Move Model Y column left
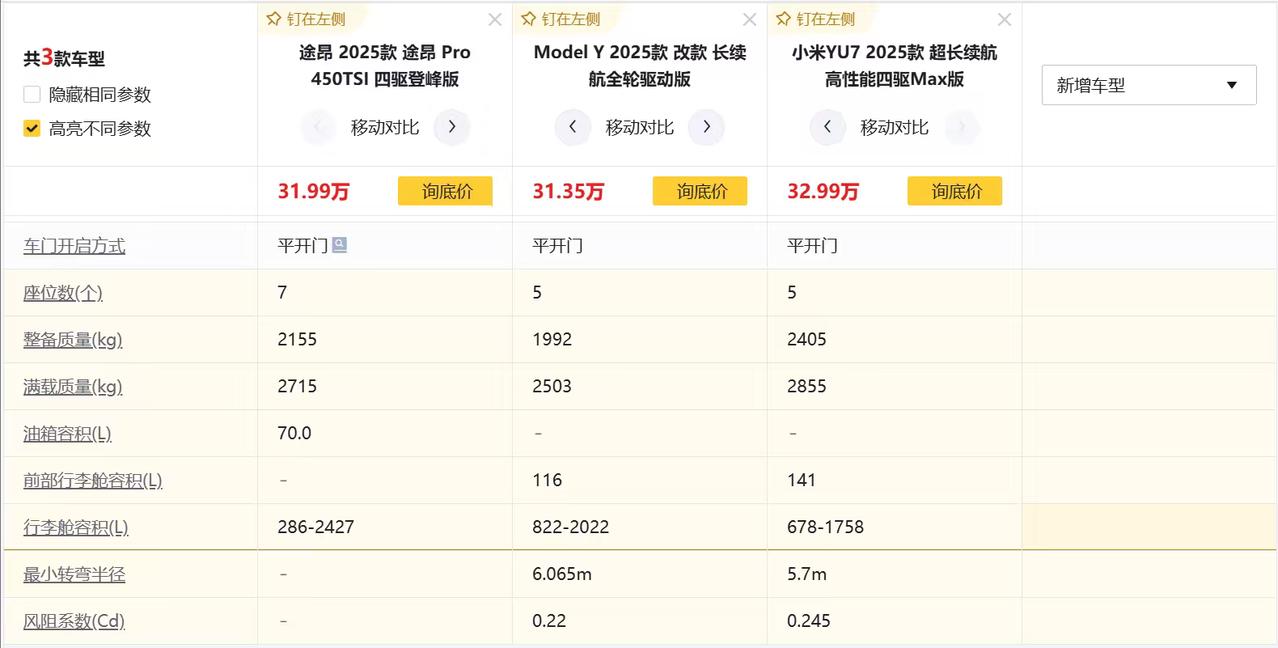This screenshot has width=1278, height=648. tap(573, 127)
